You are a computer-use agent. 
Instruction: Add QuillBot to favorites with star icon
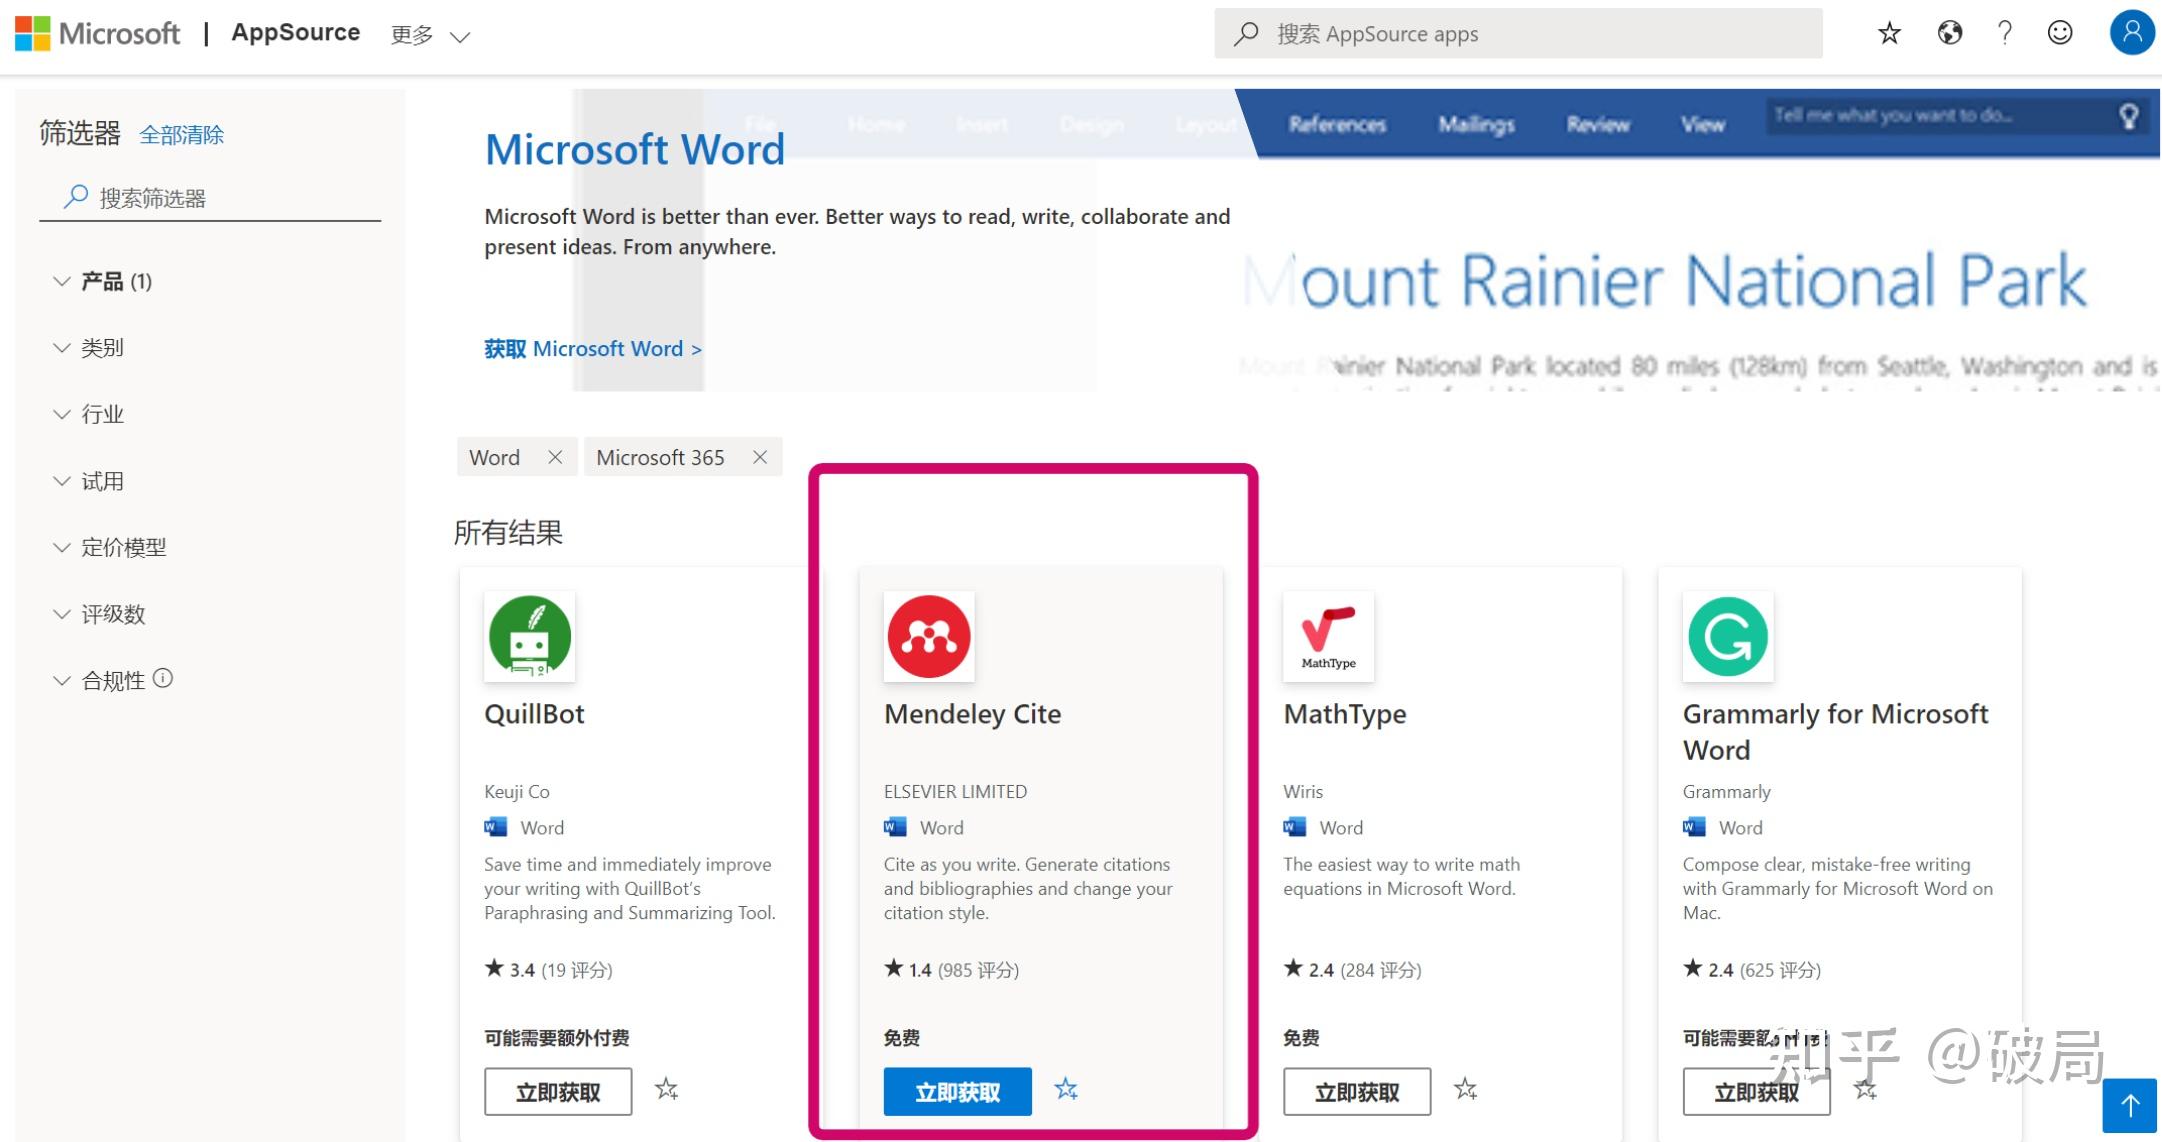coord(666,1089)
